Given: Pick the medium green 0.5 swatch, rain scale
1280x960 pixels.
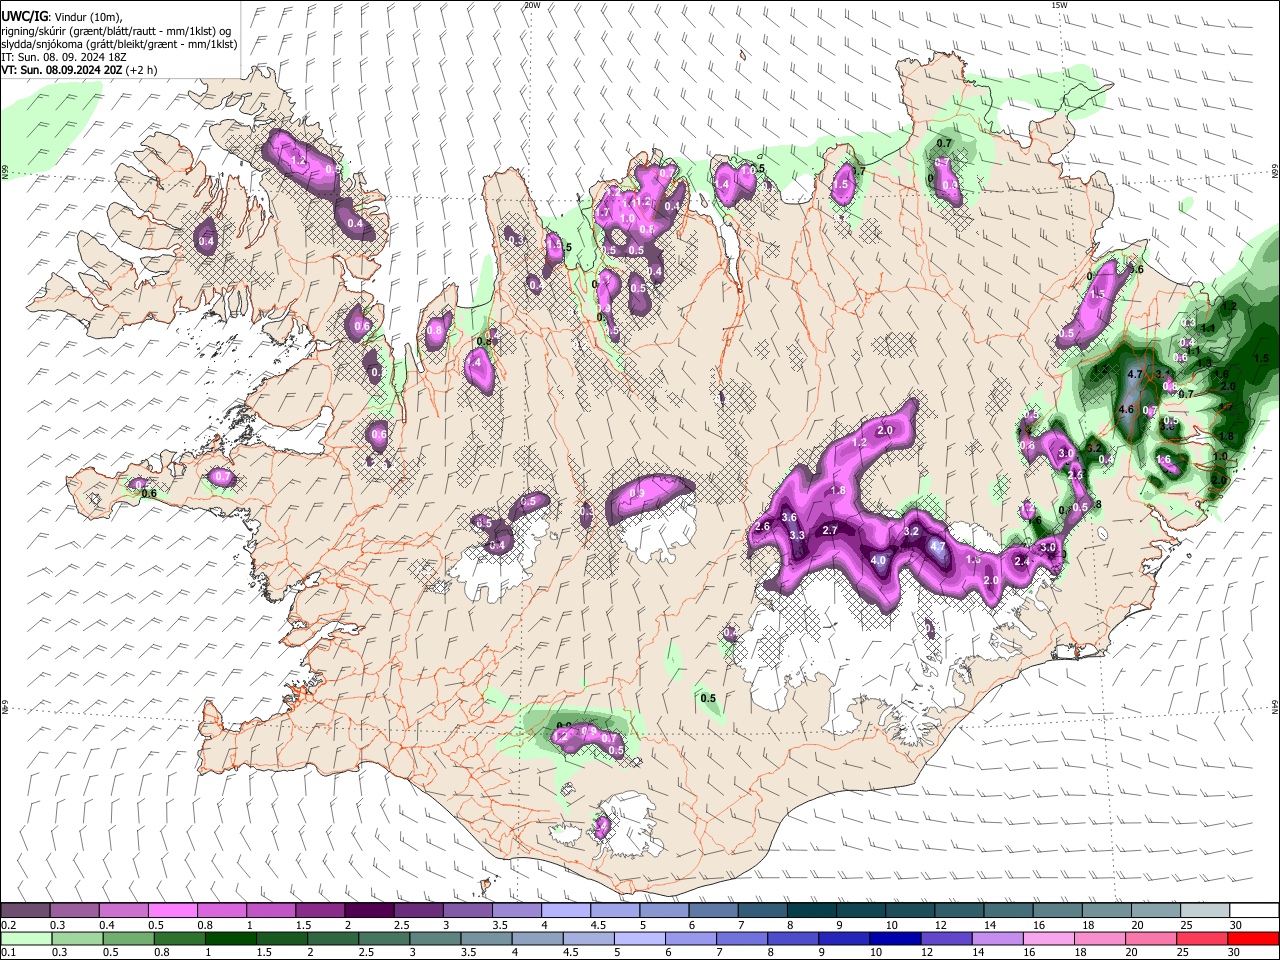Looking at the screenshot, I should (128, 938).
